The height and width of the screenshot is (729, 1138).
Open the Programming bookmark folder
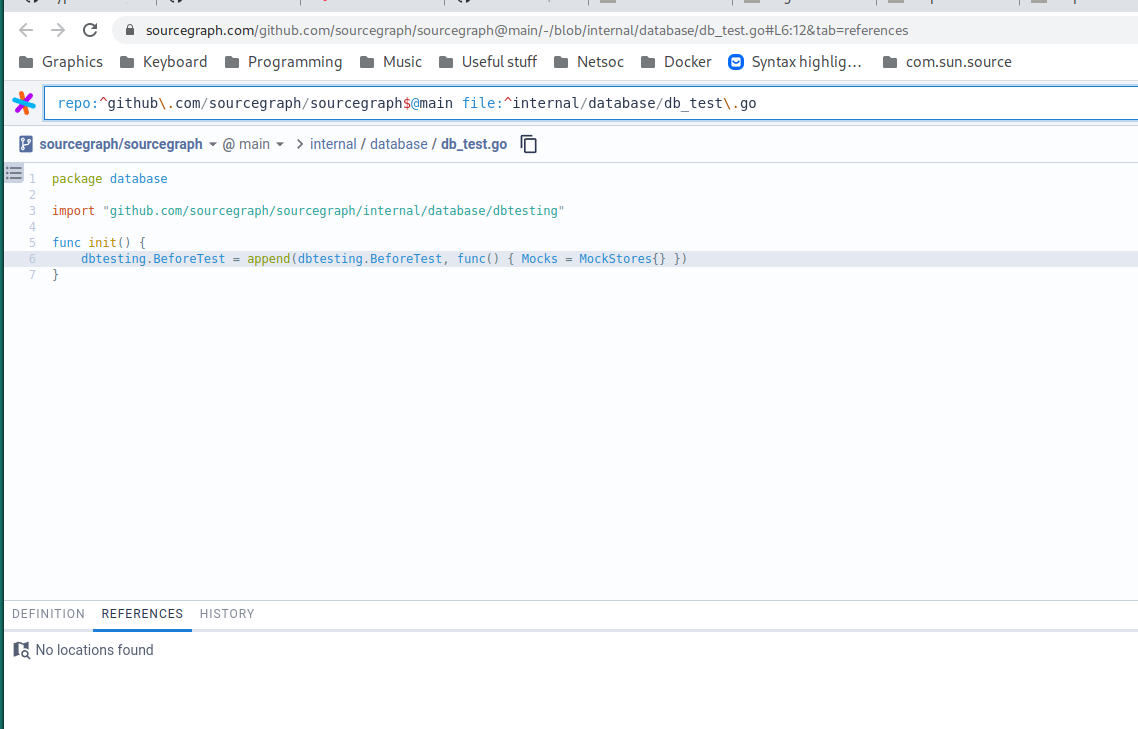[x=284, y=62]
